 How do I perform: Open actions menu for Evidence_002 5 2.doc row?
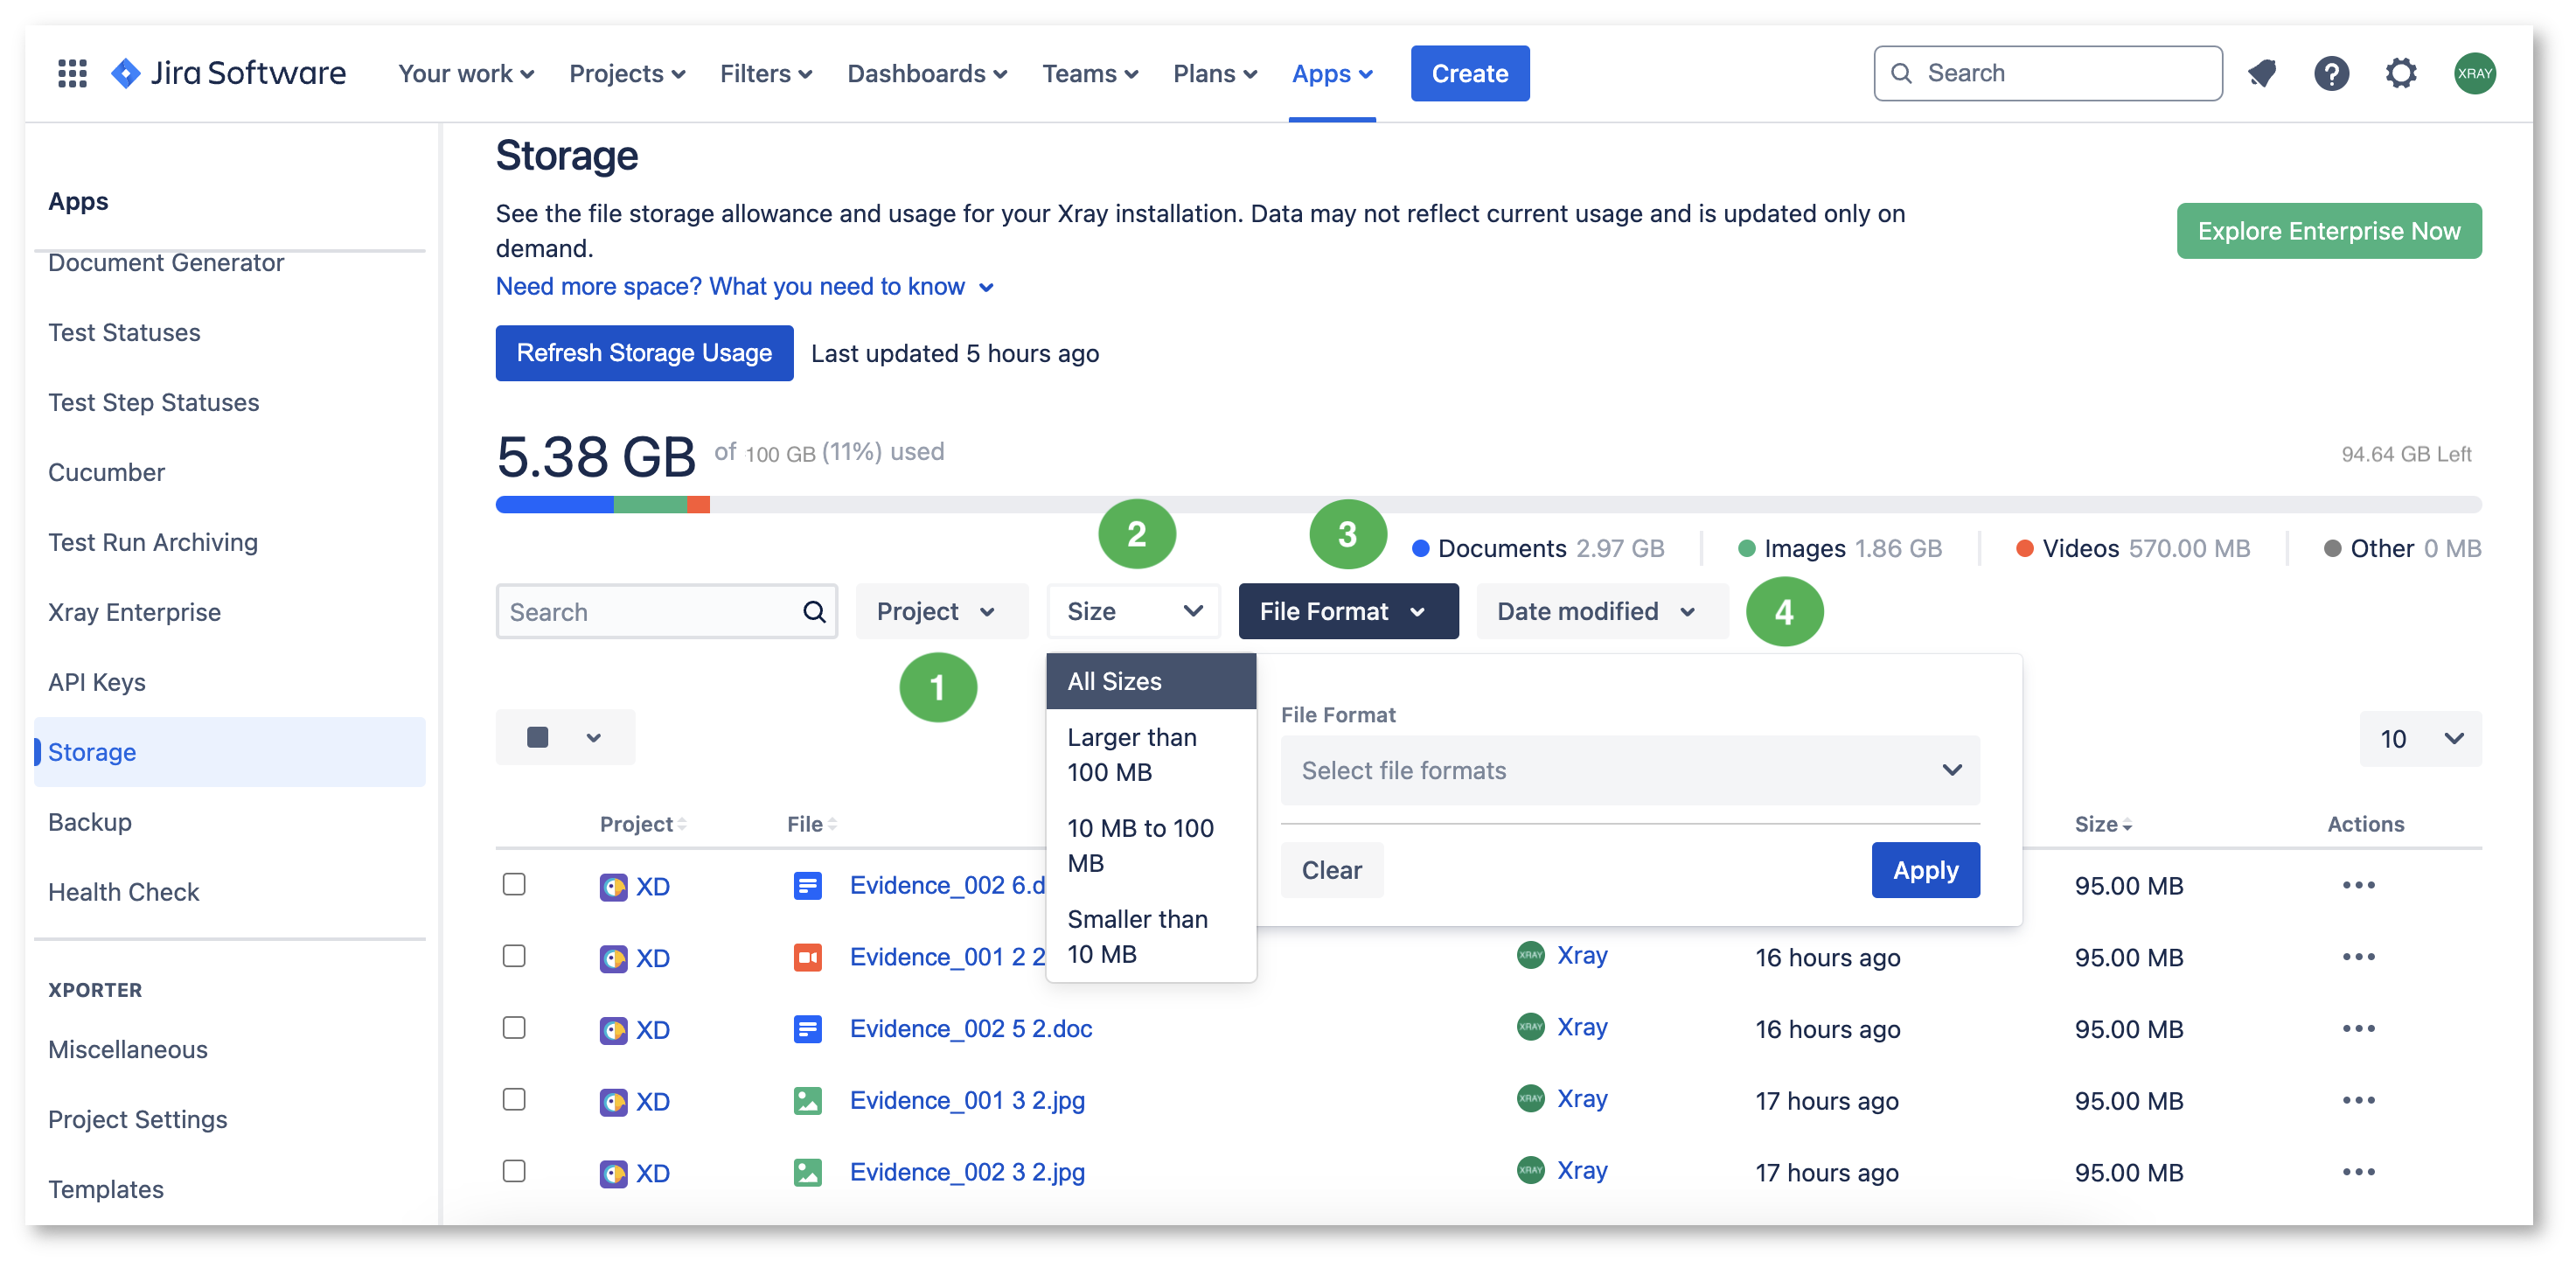pyautogui.click(x=2358, y=1028)
